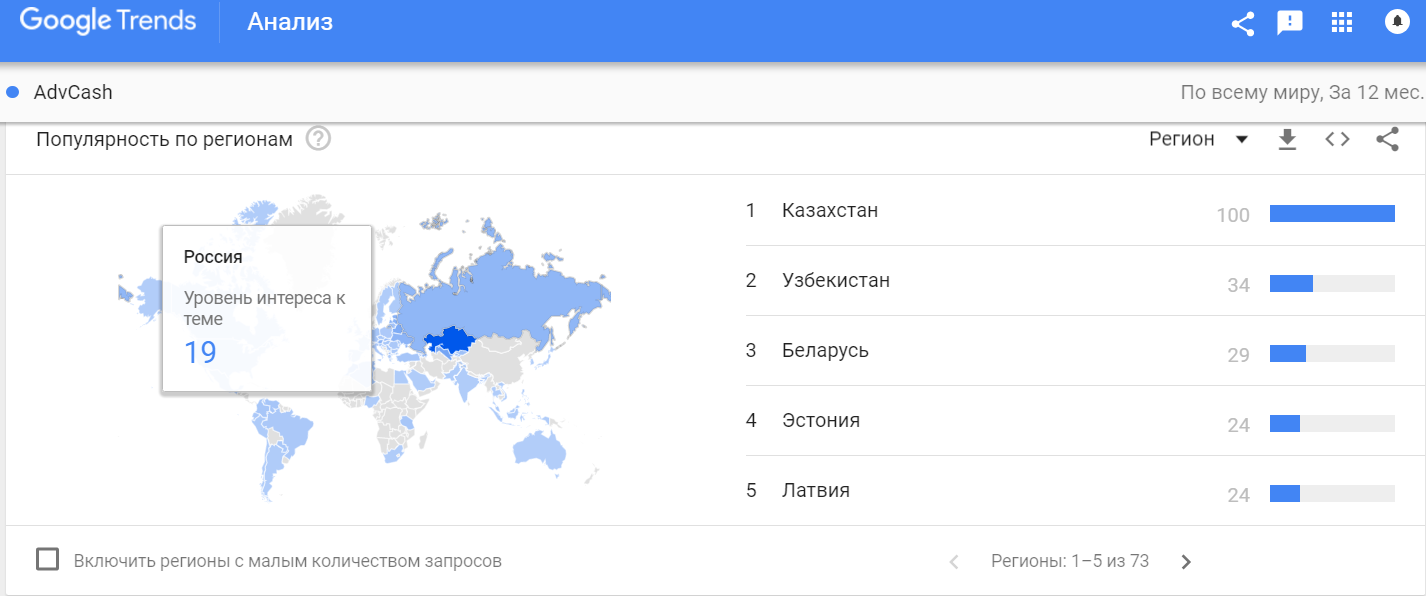Screen dimensions: 1426x596
Task: Enable Включить регионы с малым количеством запросов
Action: tap(47, 559)
